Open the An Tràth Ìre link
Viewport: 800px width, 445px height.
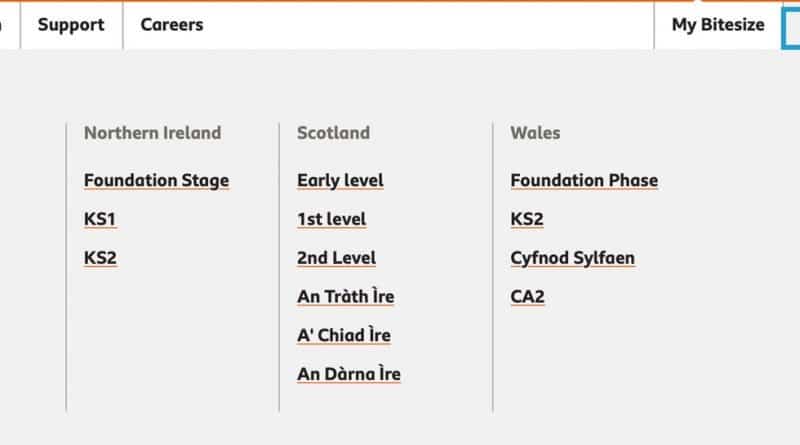point(345,296)
